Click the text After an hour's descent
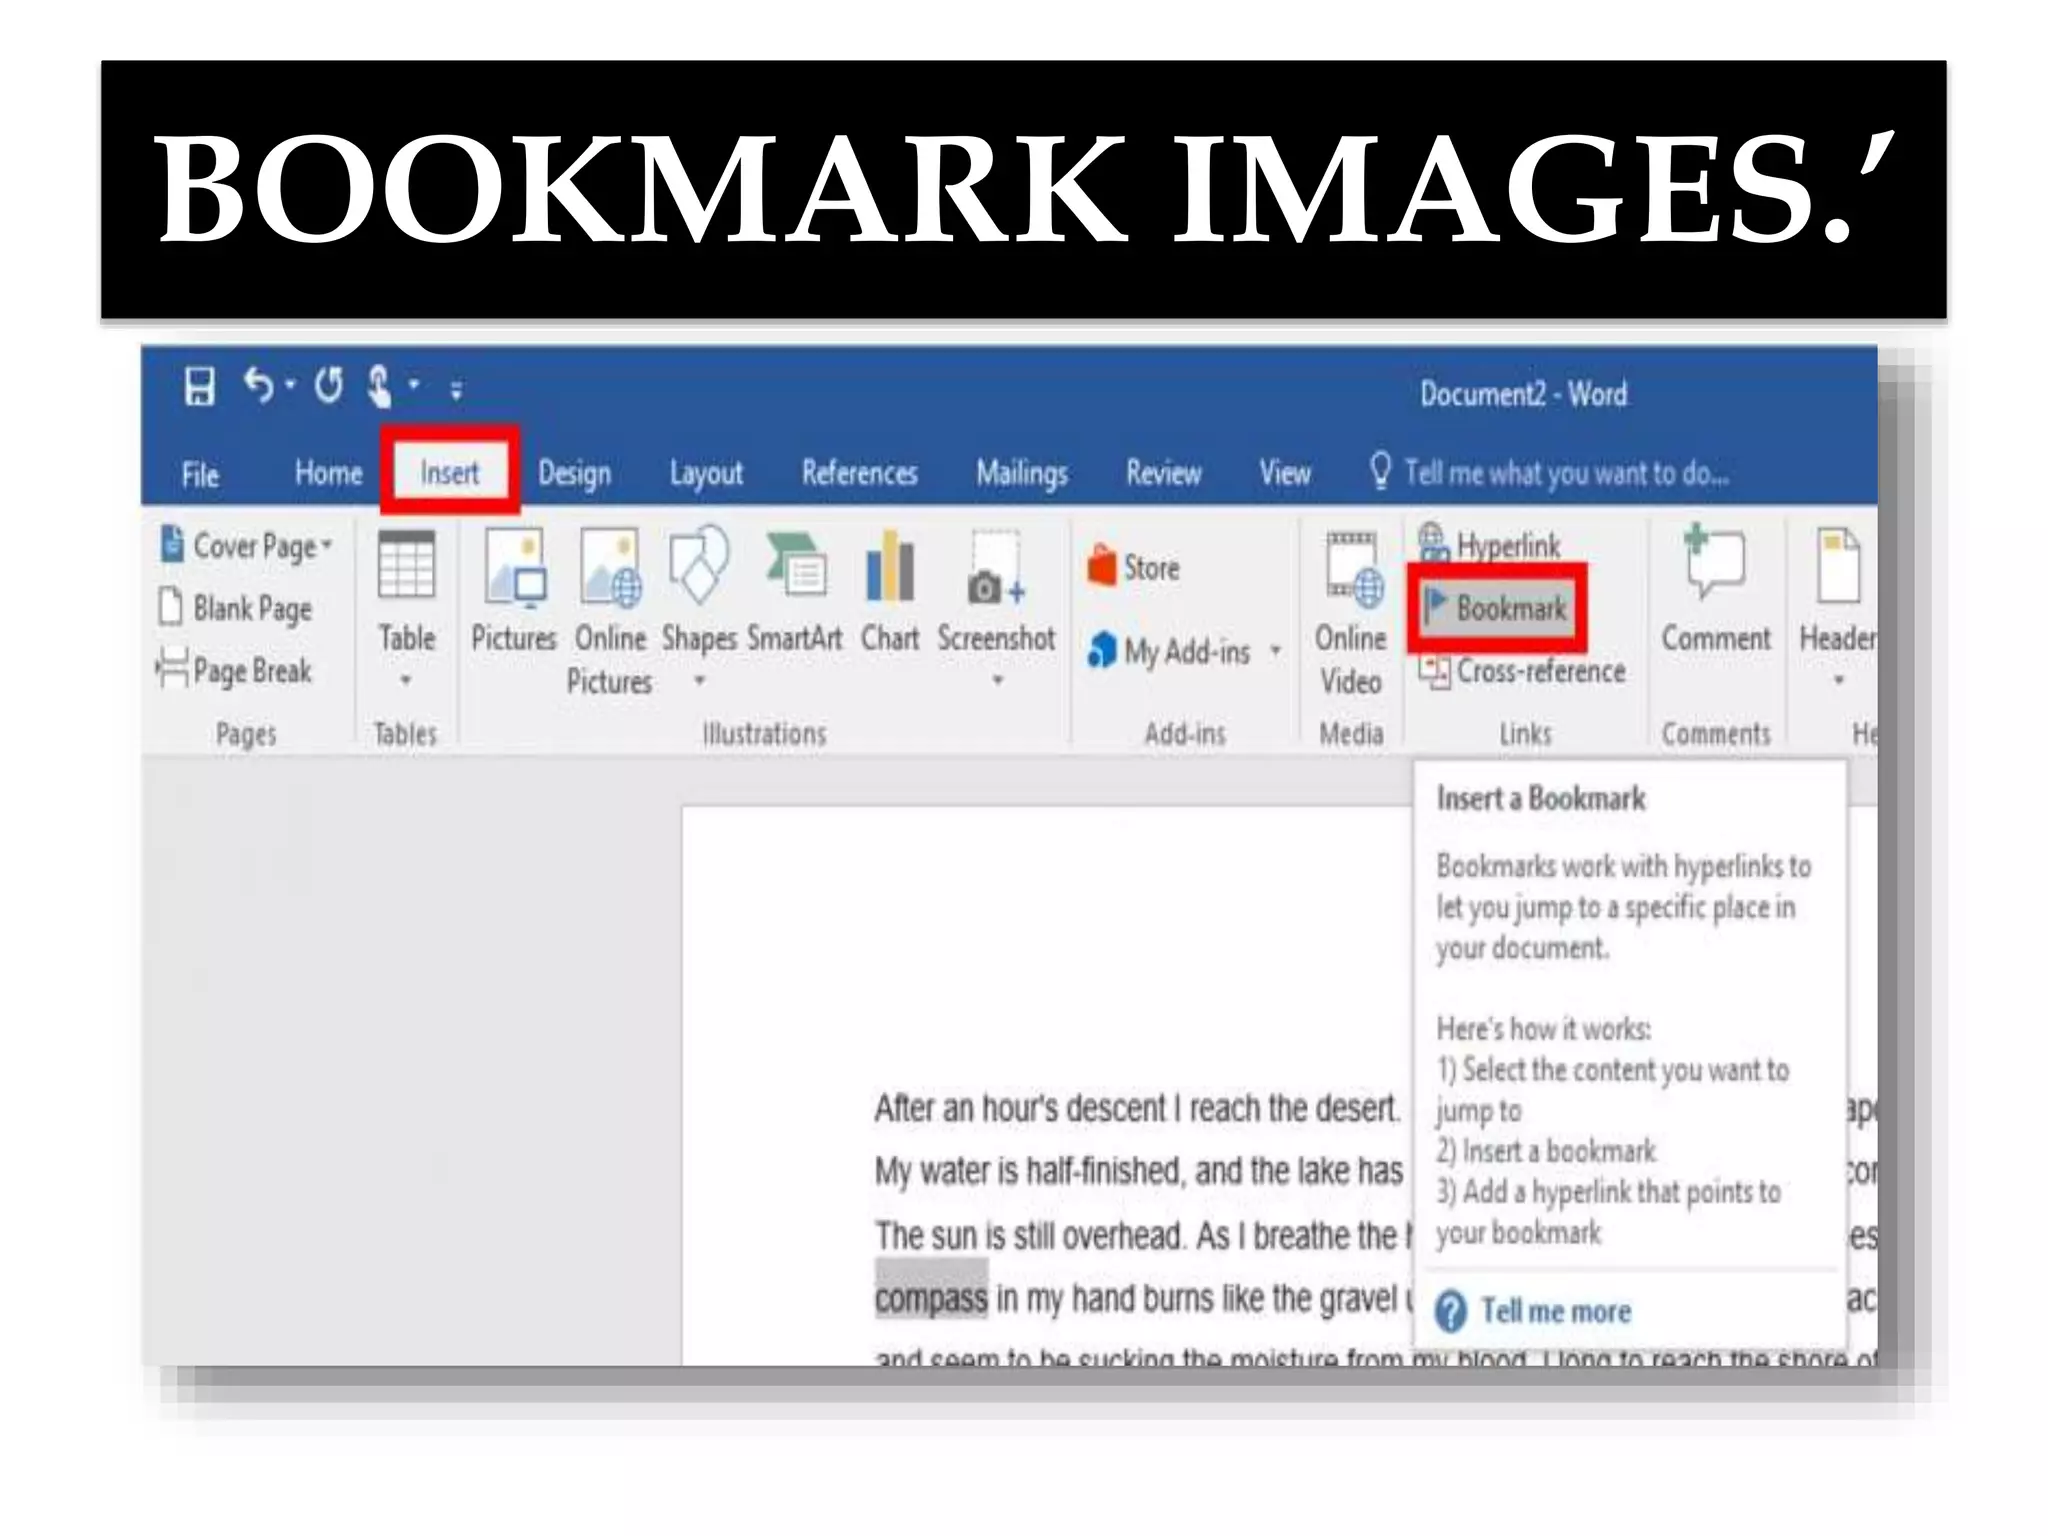The width and height of the screenshot is (2048, 1536). click(1020, 1108)
